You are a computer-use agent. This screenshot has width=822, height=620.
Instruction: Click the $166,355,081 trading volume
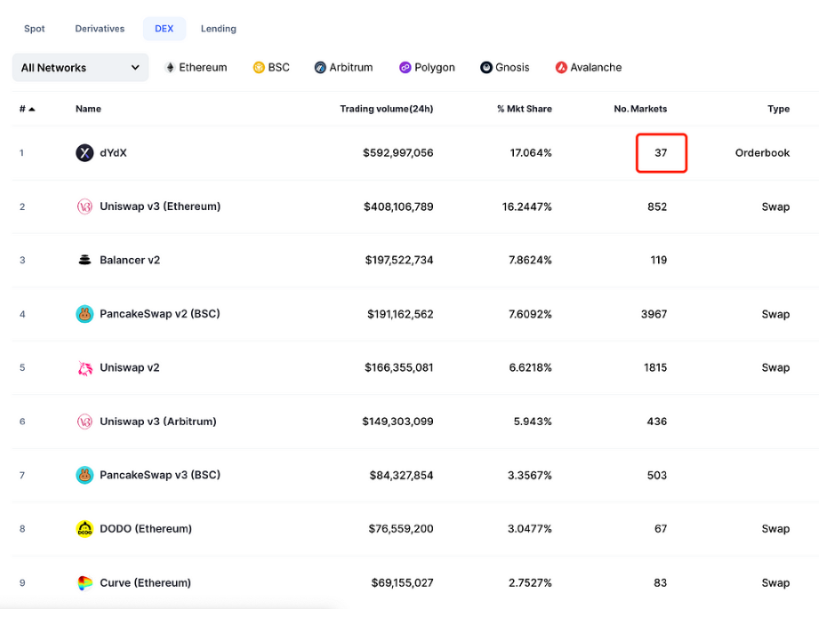point(399,368)
